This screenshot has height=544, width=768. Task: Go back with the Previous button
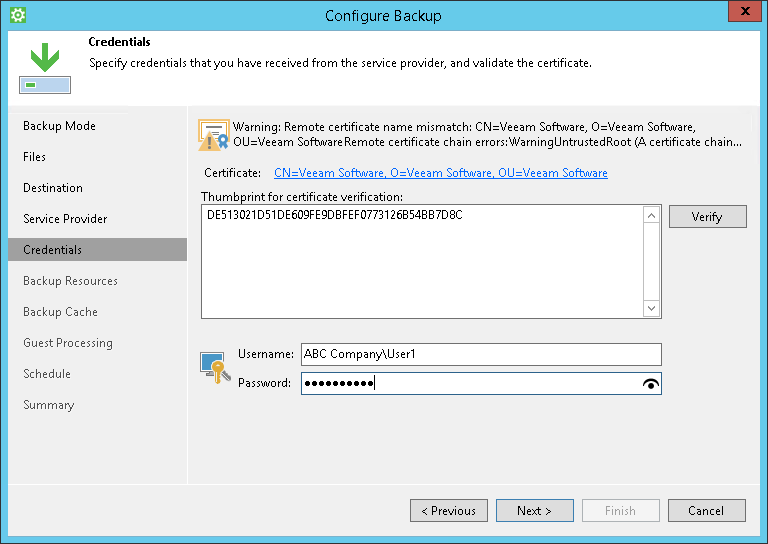click(x=449, y=511)
